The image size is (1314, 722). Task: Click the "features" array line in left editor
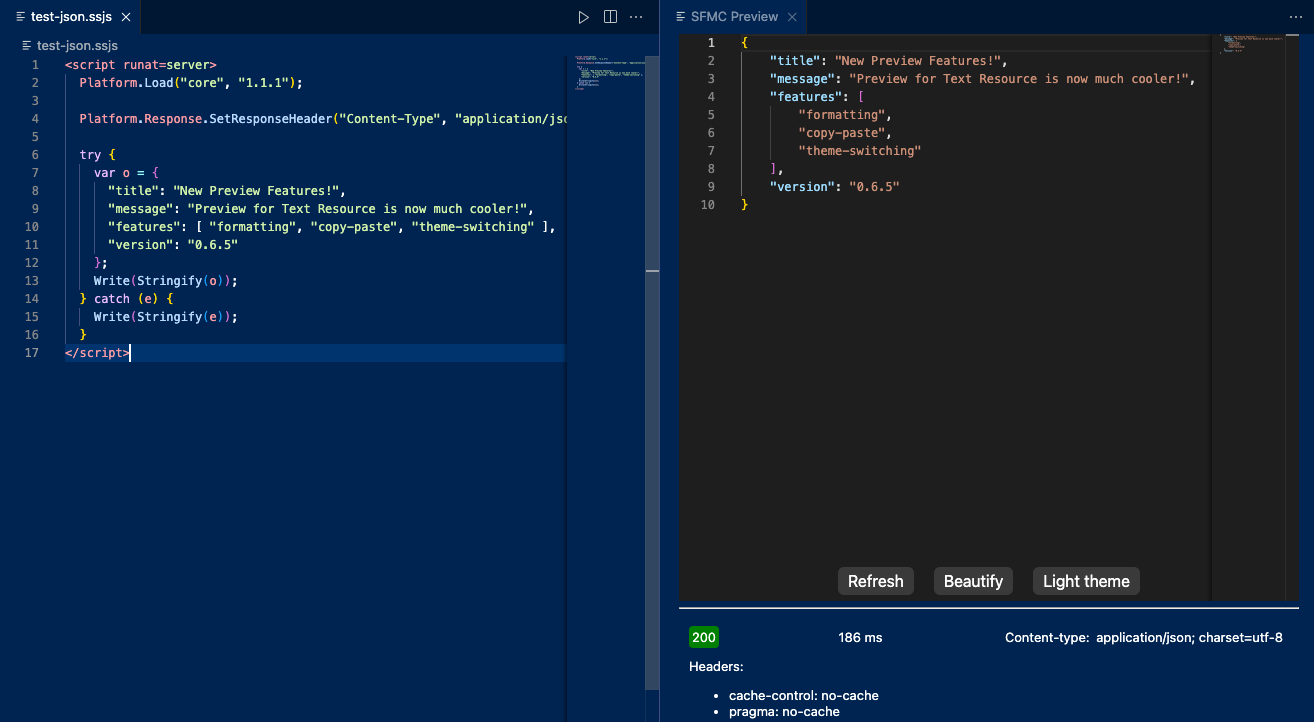coord(331,227)
